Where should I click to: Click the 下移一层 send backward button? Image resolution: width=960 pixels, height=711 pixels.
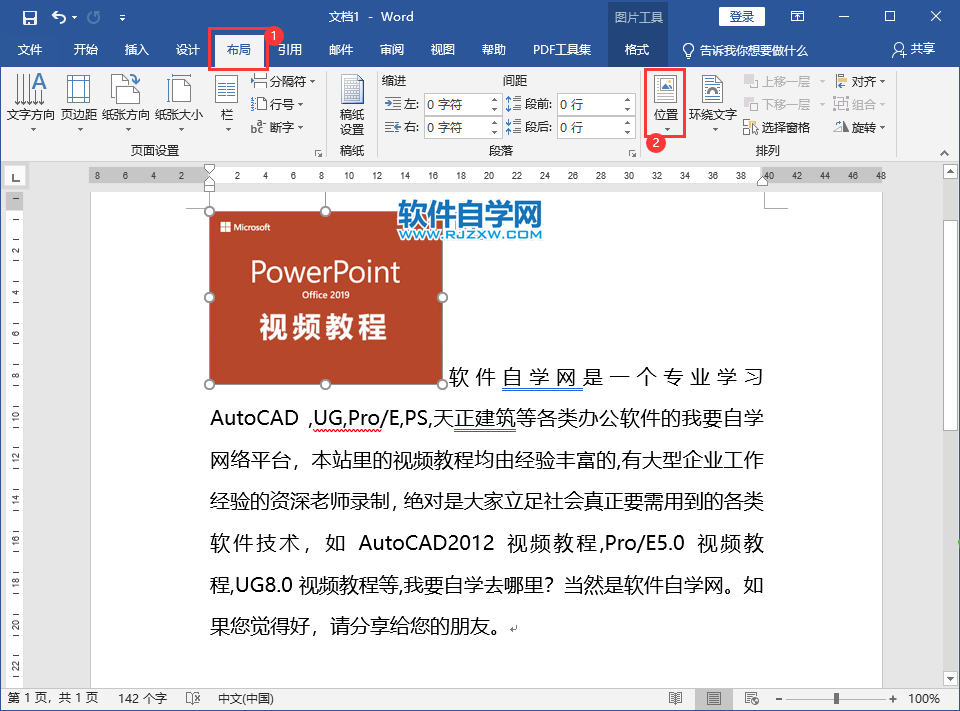pos(778,104)
